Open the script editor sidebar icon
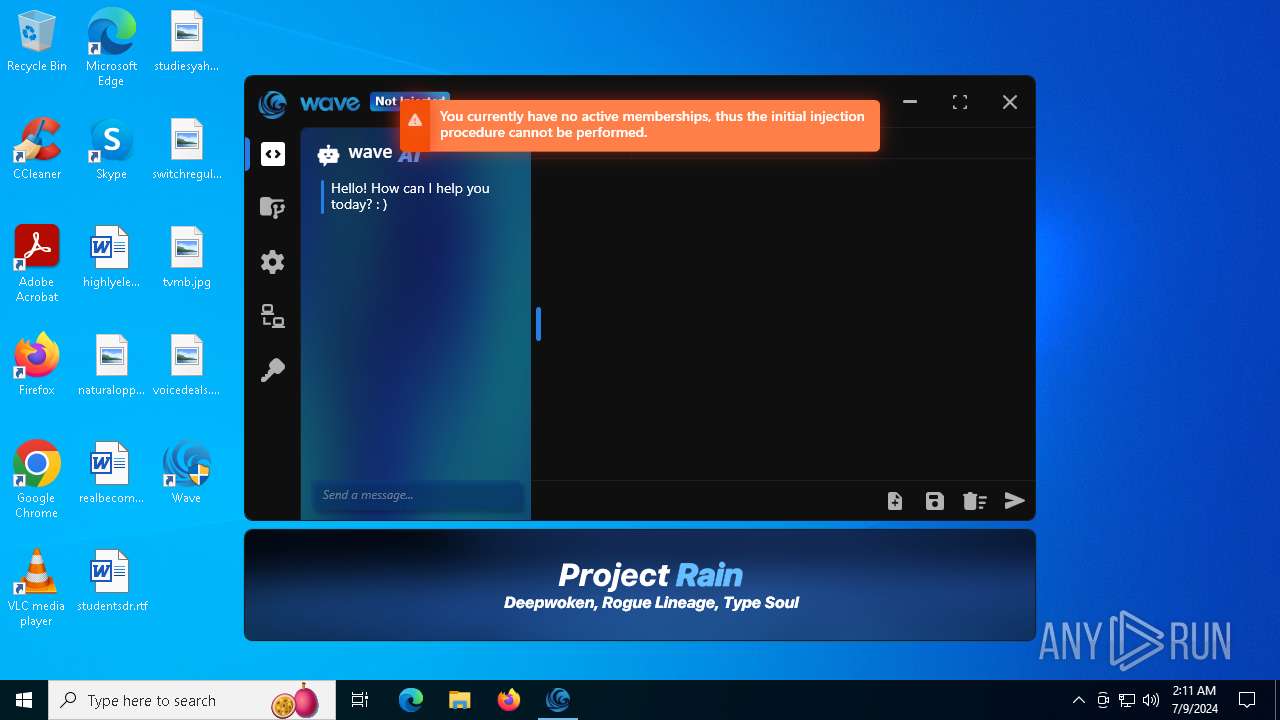This screenshot has width=1280, height=720. (273, 154)
